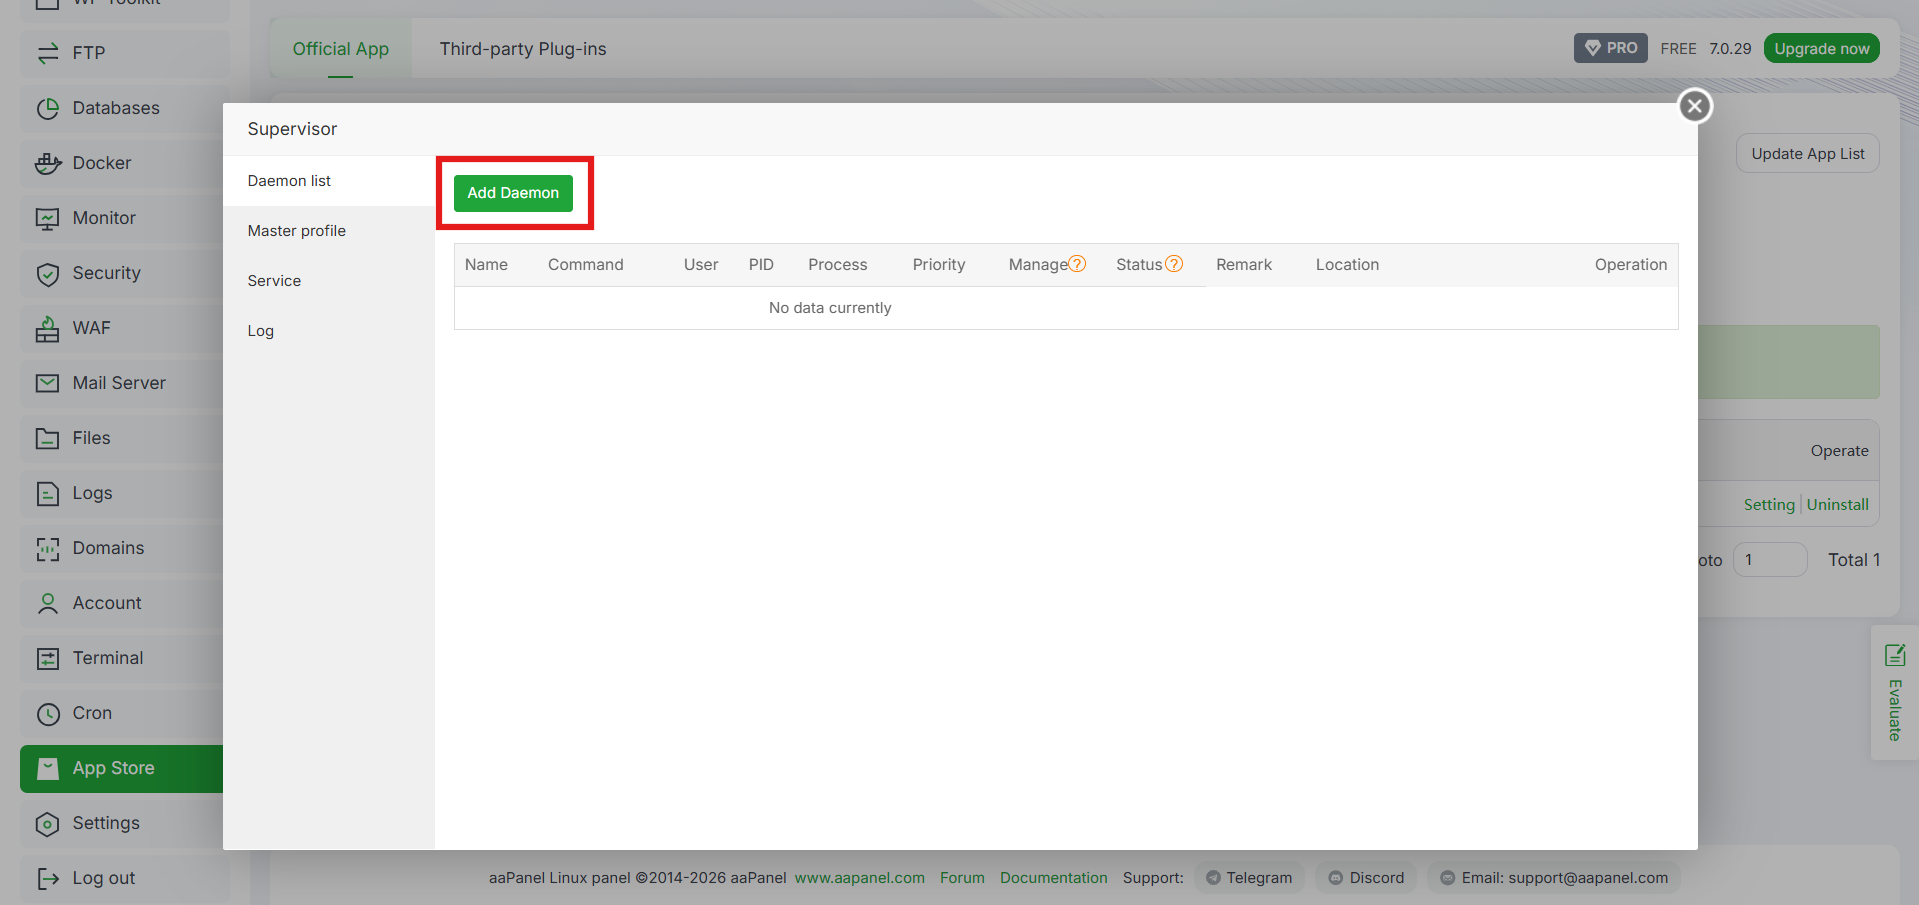Click the Settings gear icon
Image resolution: width=1919 pixels, height=905 pixels.
(x=48, y=823)
